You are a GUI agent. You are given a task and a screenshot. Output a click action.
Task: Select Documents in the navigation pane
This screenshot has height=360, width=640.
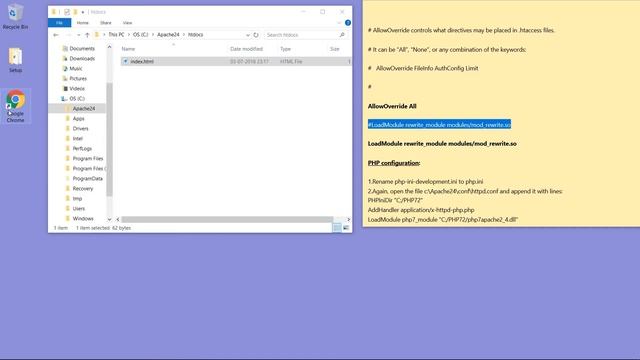point(82,49)
